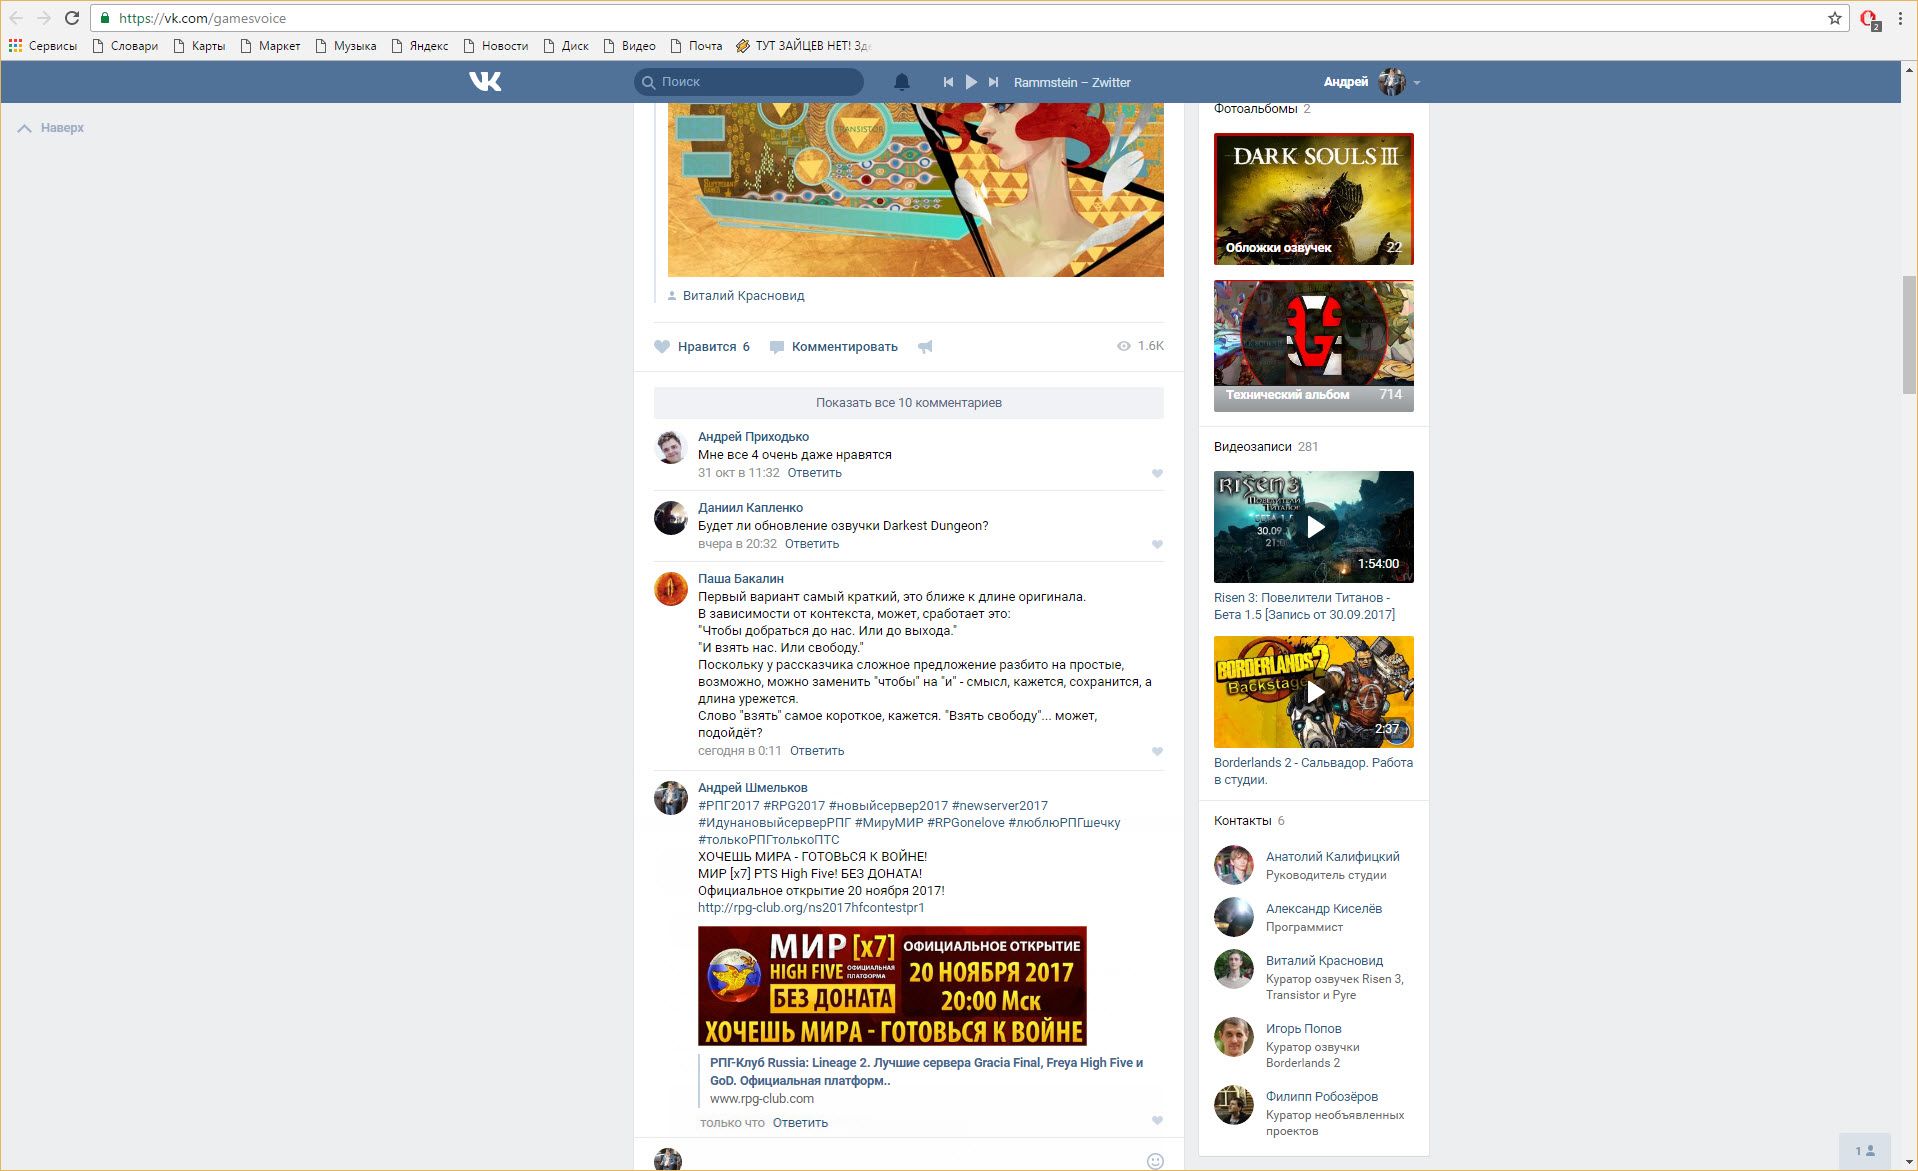Open Андрей Приходько commenter name

coord(753,437)
